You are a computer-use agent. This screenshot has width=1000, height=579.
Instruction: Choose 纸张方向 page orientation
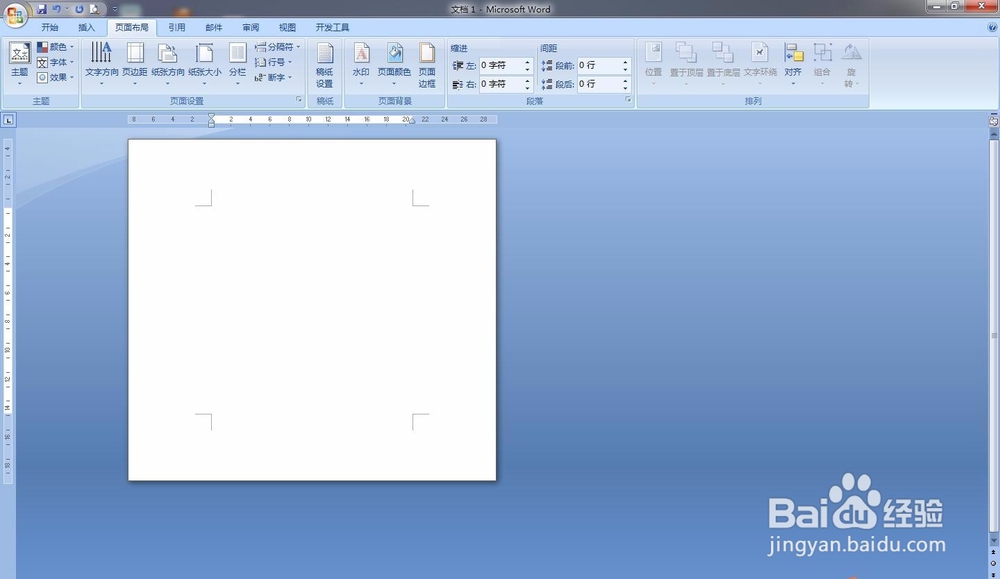point(168,64)
